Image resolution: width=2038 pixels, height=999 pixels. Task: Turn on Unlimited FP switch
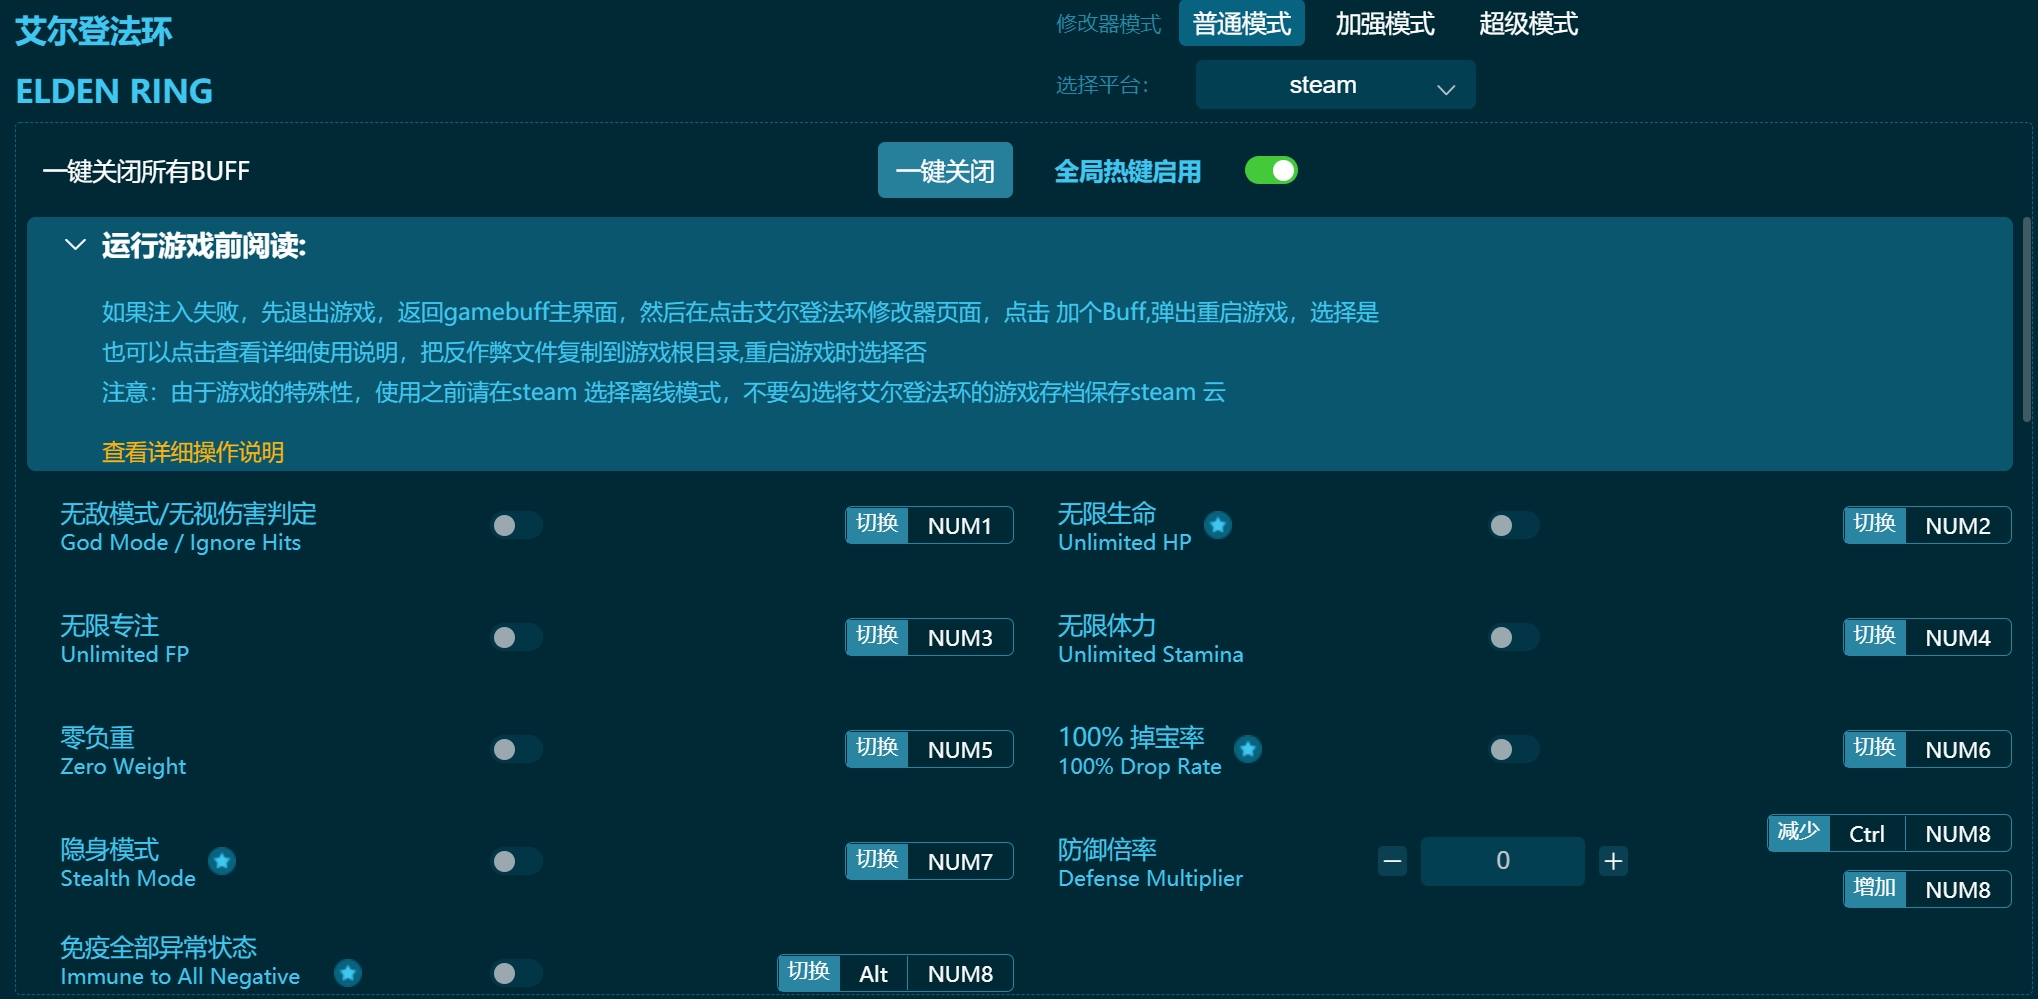coord(517,637)
